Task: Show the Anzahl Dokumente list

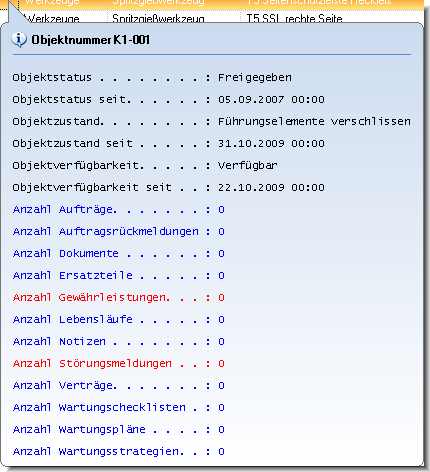Action: (119, 254)
